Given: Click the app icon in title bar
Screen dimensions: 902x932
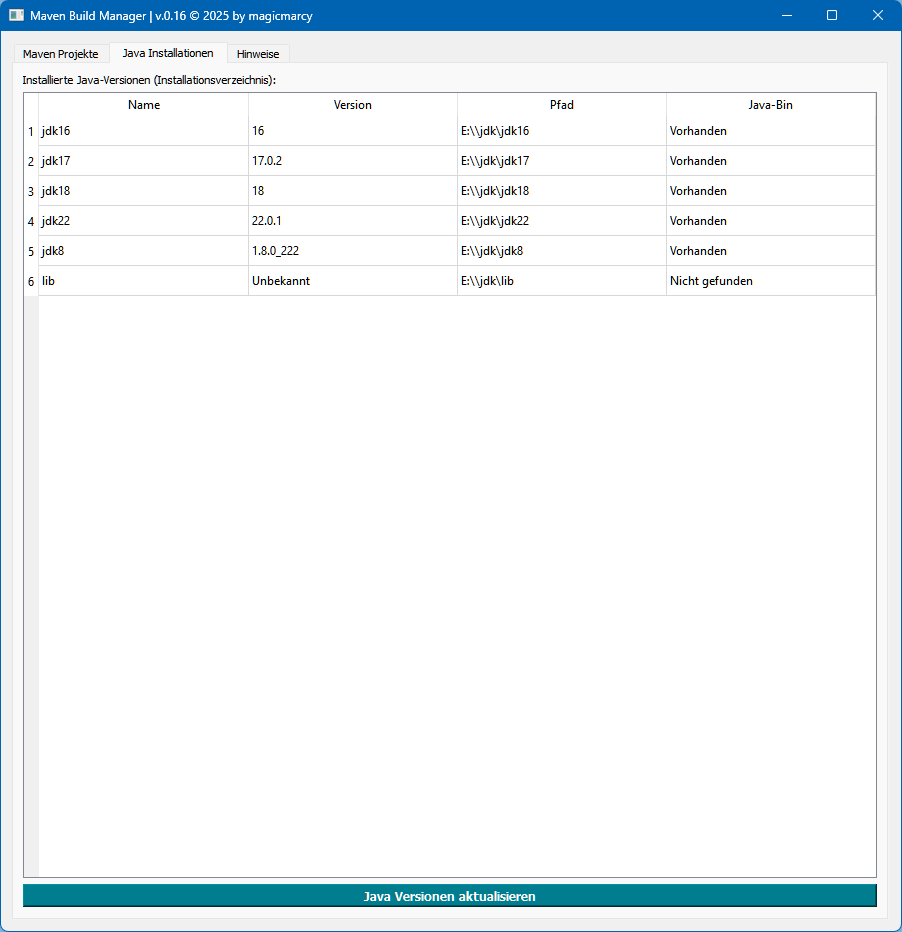Looking at the screenshot, I should (x=16, y=15).
